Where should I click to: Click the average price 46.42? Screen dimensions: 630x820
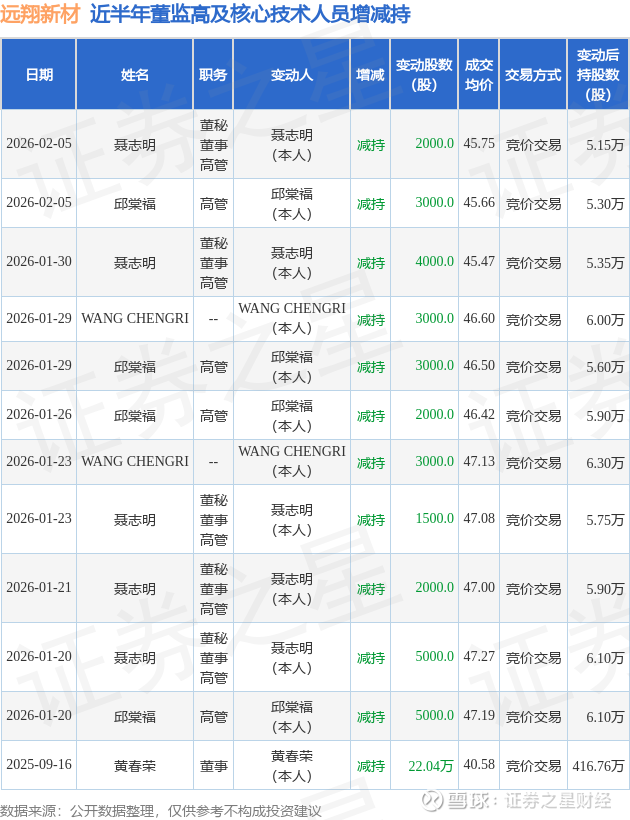pos(479,415)
